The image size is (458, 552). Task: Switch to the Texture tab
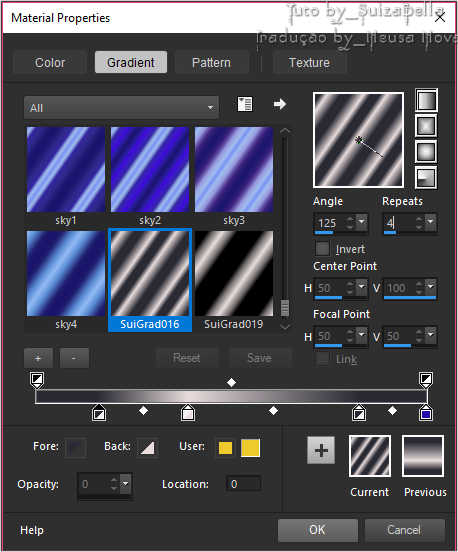click(x=309, y=63)
